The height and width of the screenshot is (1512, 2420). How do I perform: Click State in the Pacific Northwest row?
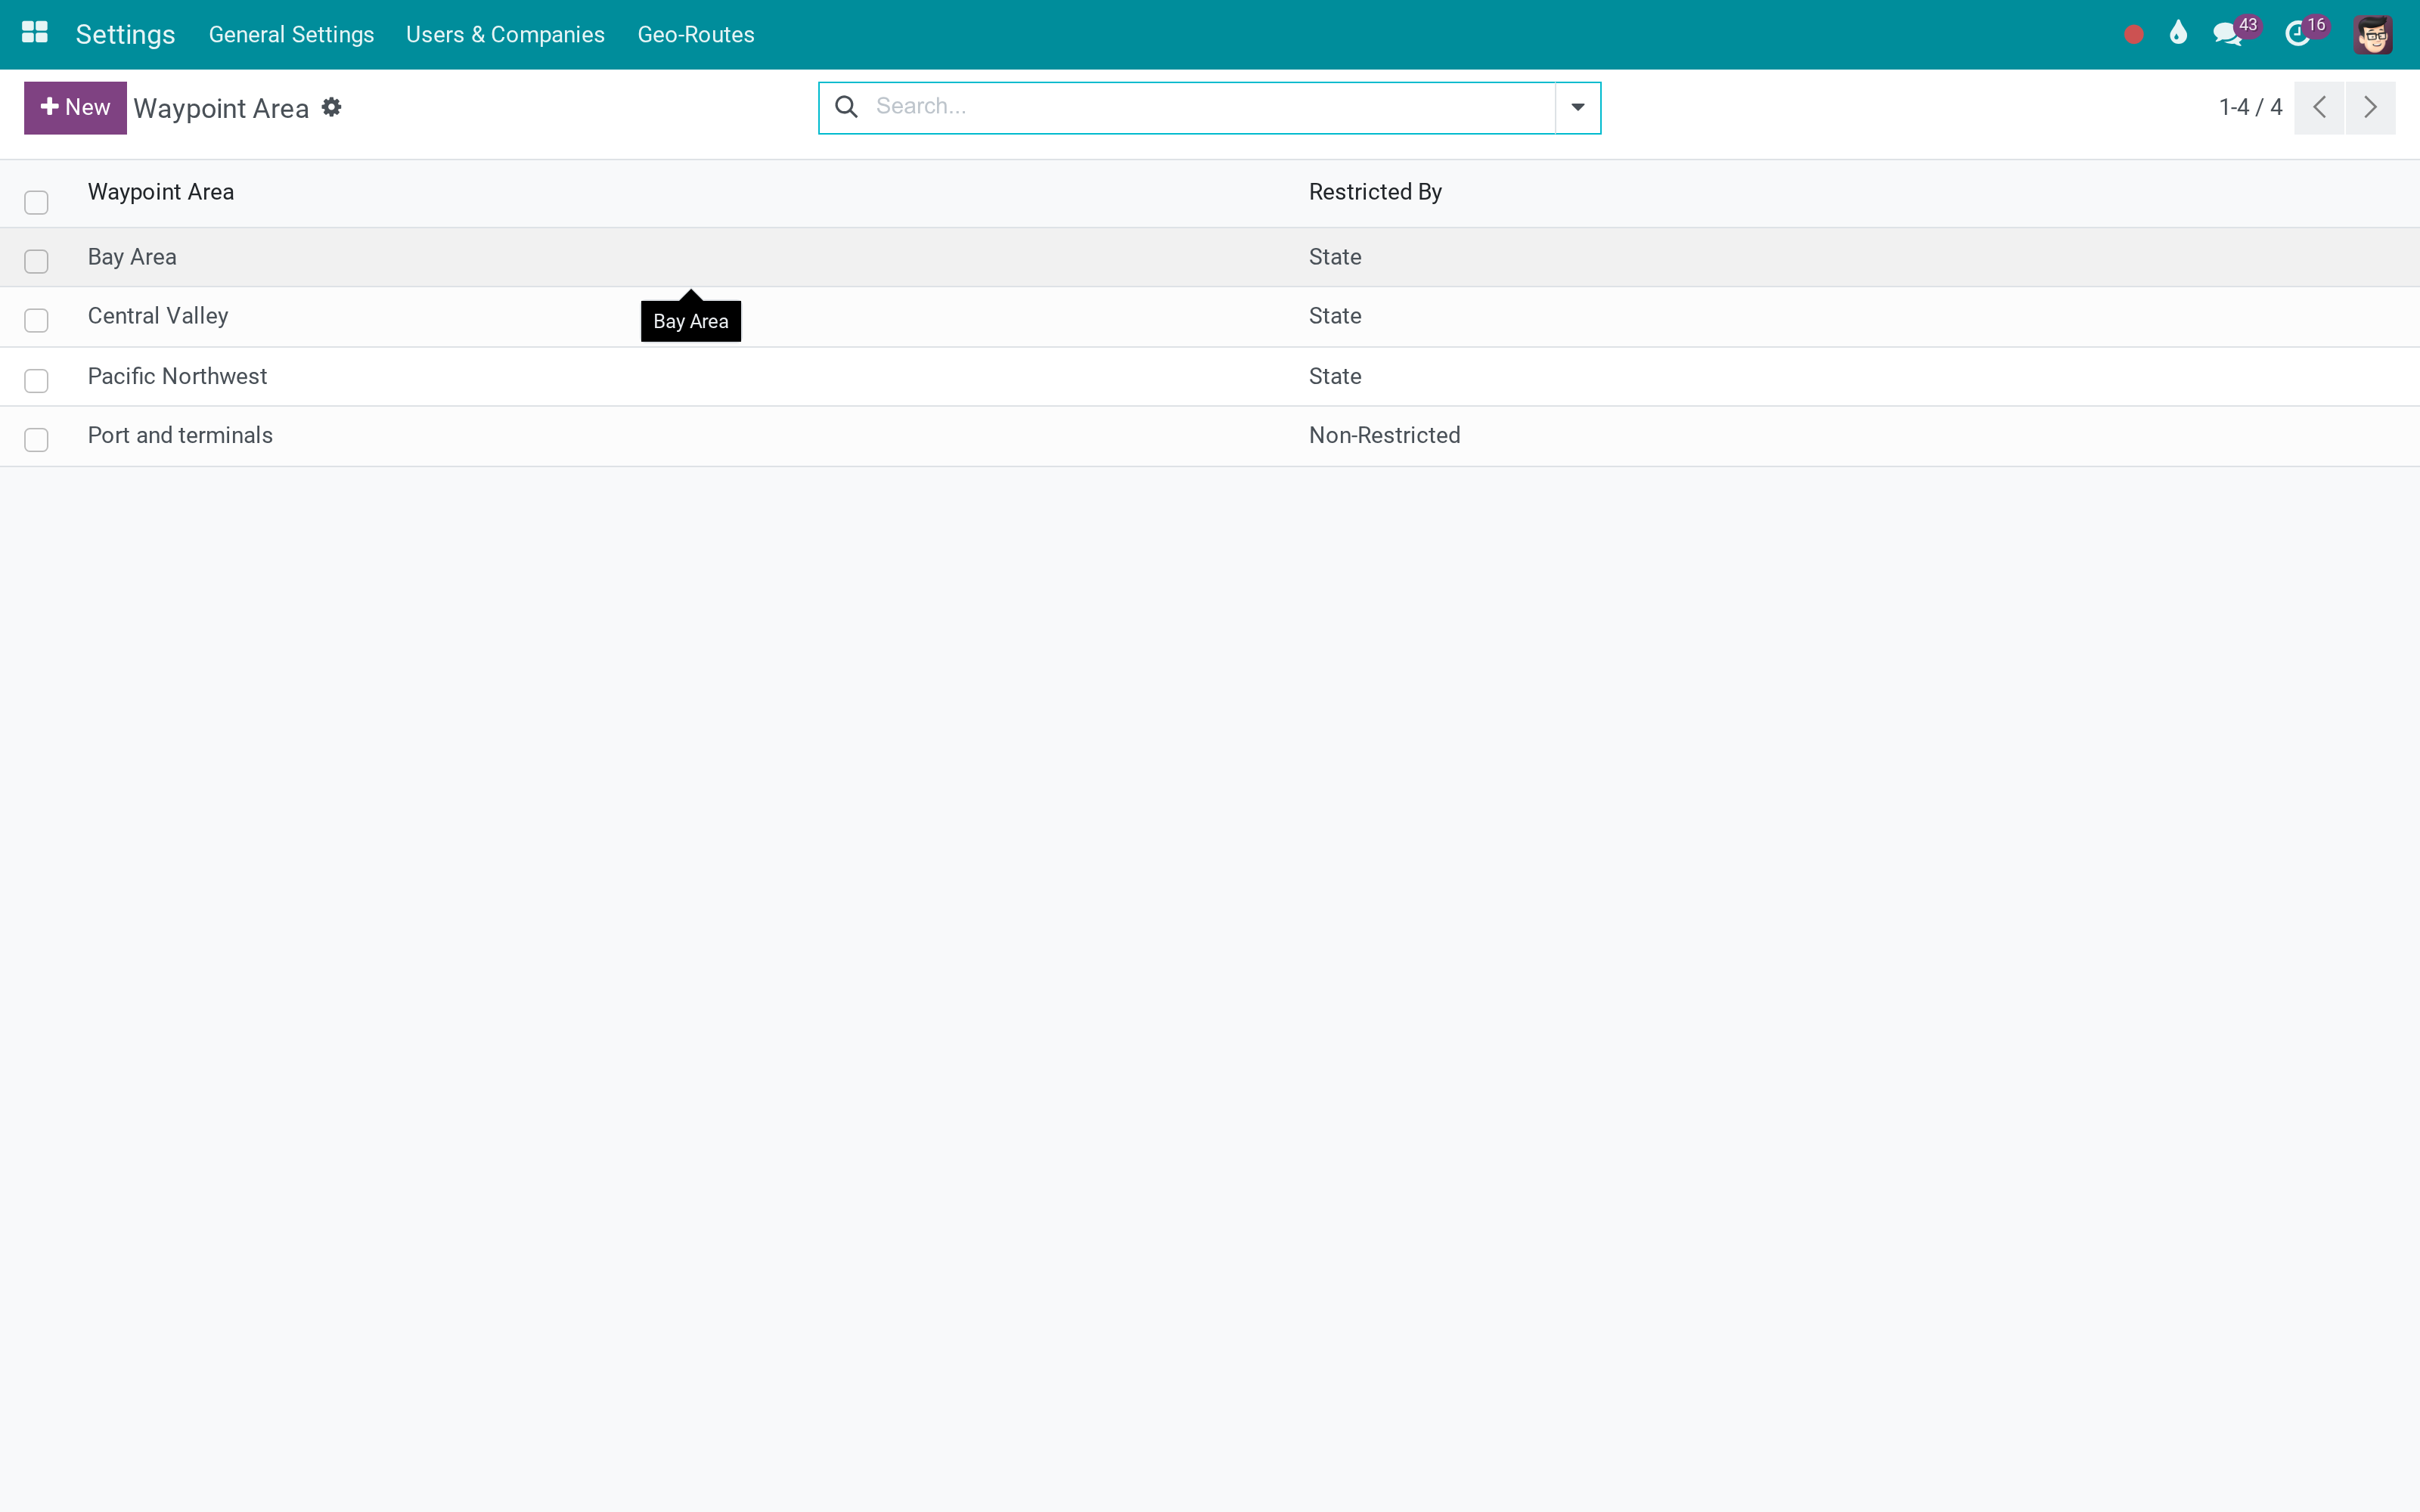[1335, 376]
